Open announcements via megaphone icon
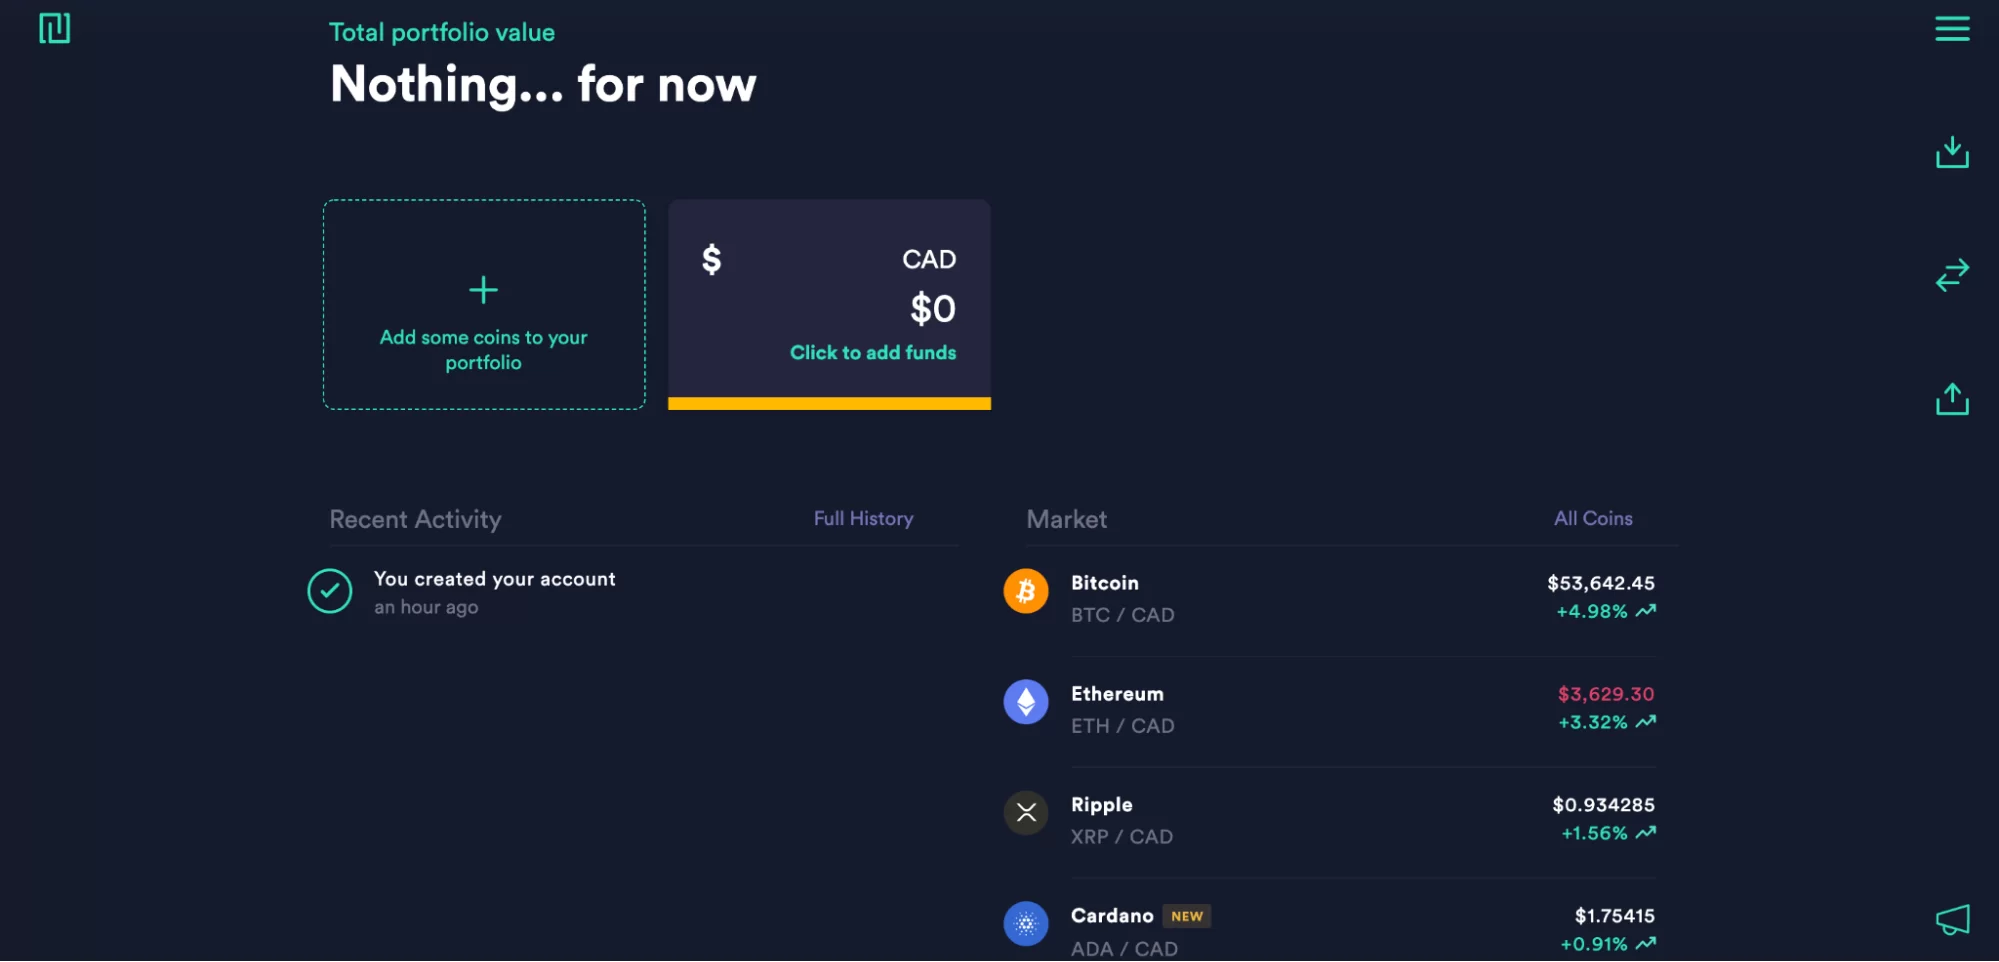Screen dimensions: 1999x962 click(x=1953, y=918)
